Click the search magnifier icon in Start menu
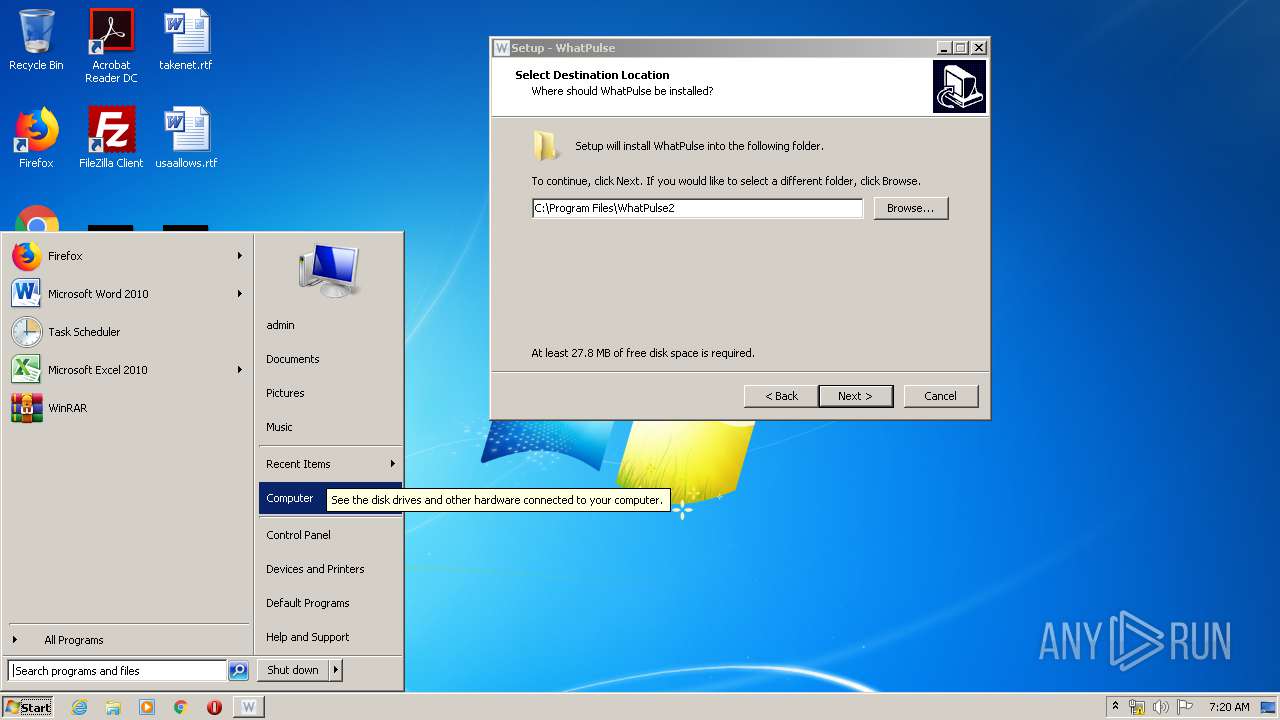 tap(238, 671)
